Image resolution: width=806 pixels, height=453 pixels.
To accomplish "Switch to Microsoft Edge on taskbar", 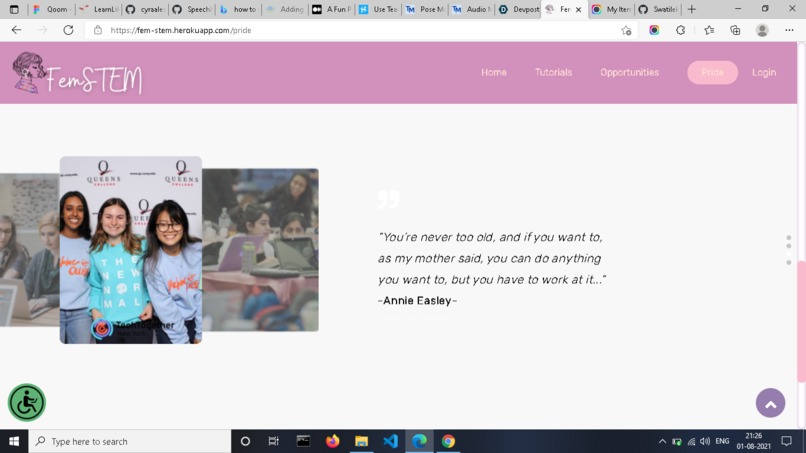I will pyautogui.click(x=419, y=441).
